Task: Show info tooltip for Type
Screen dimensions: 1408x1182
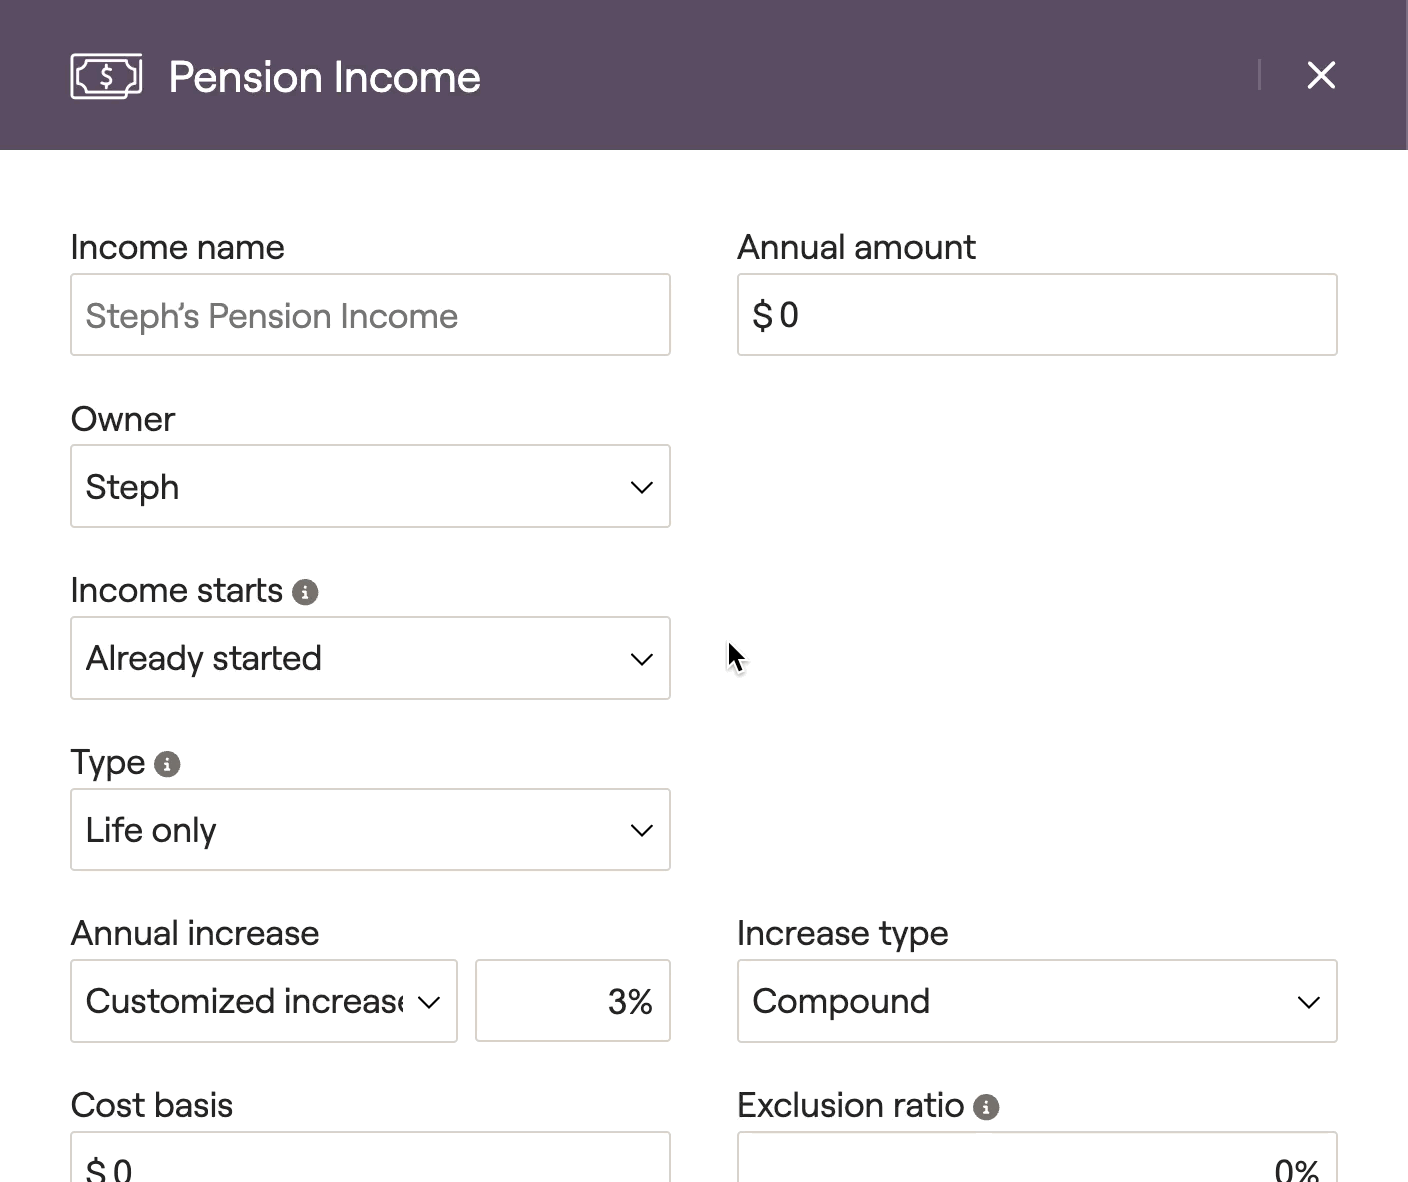Action: 167,764
